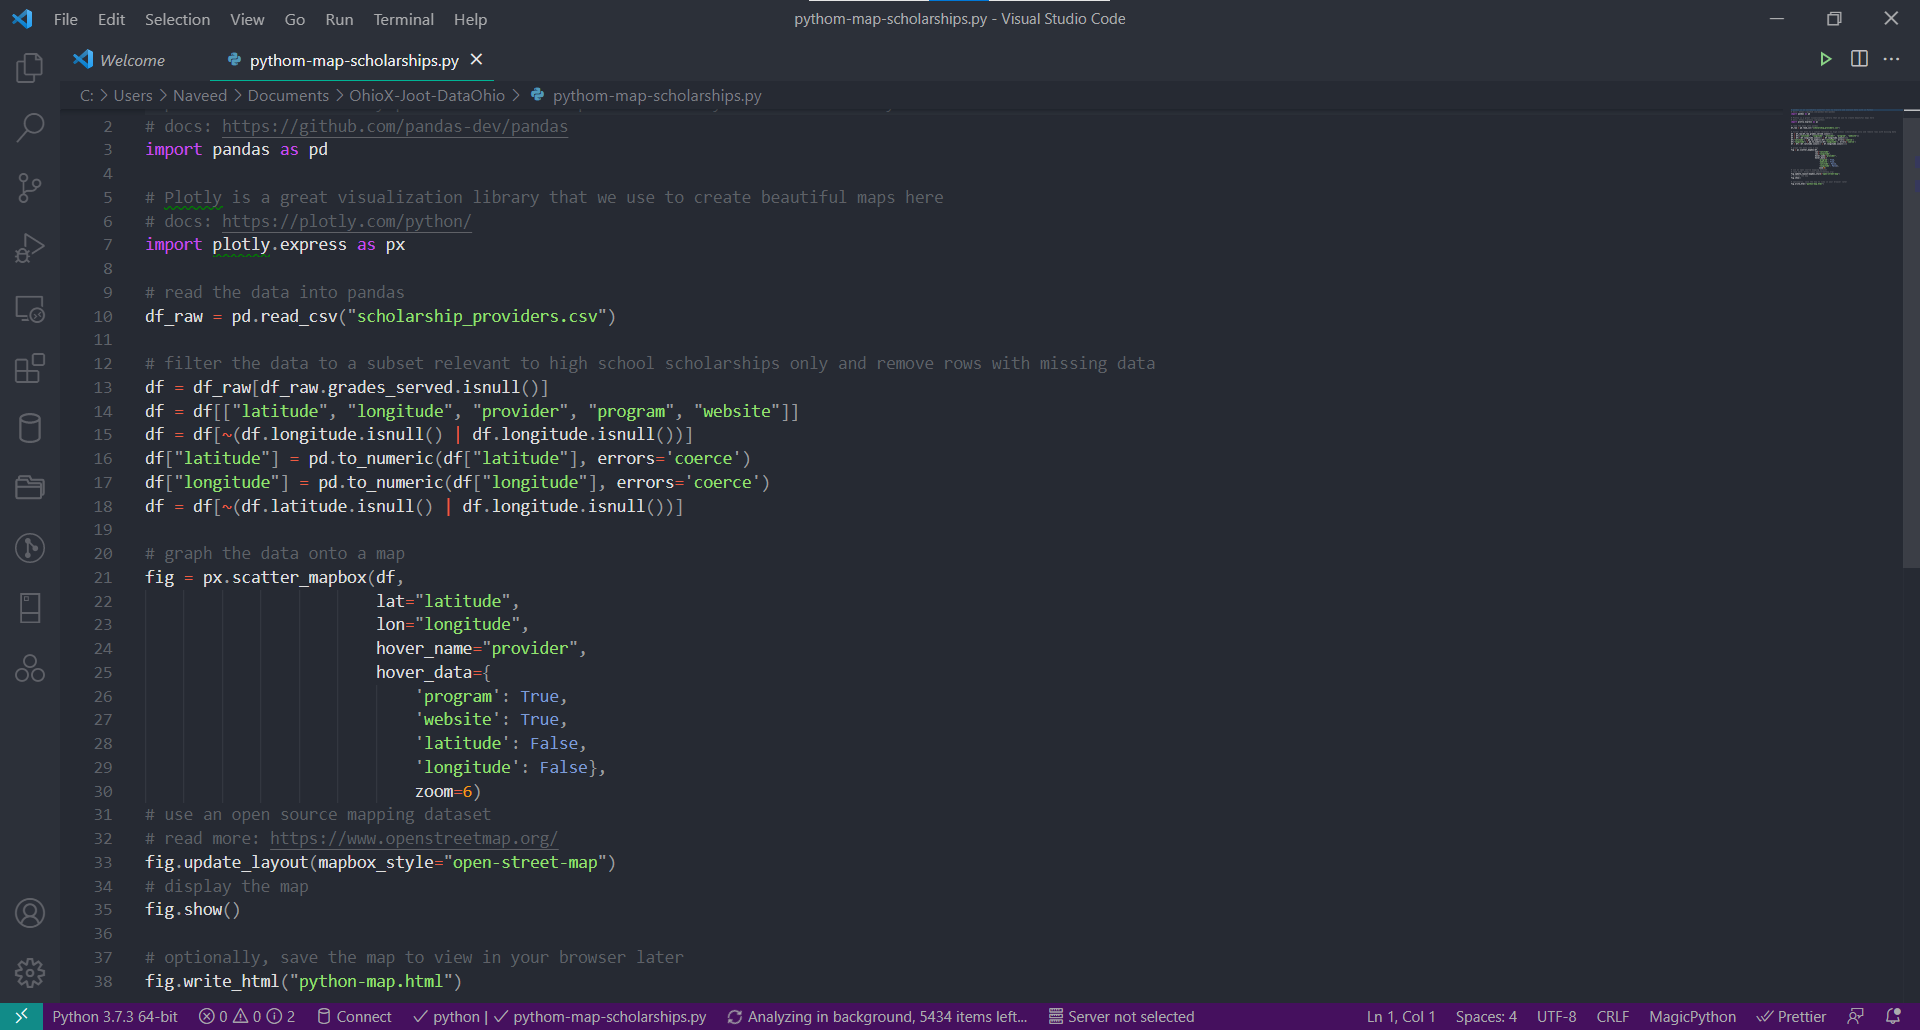The height and width of the screenshot is (1030, 1920).
Task: Open the Search view in activity bar
Action: pyautogui.click(x=30, y=127)
